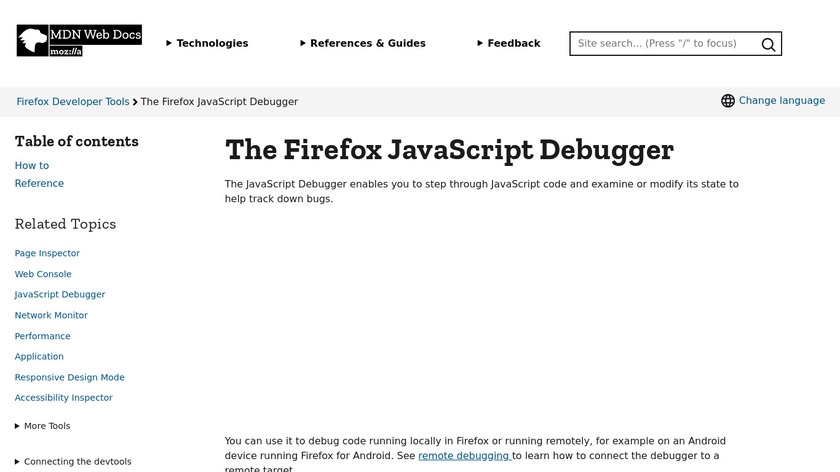Expand the Connecting the devtools section
Viewport: 840px width, 472px height.
click(x=73, y=461)
